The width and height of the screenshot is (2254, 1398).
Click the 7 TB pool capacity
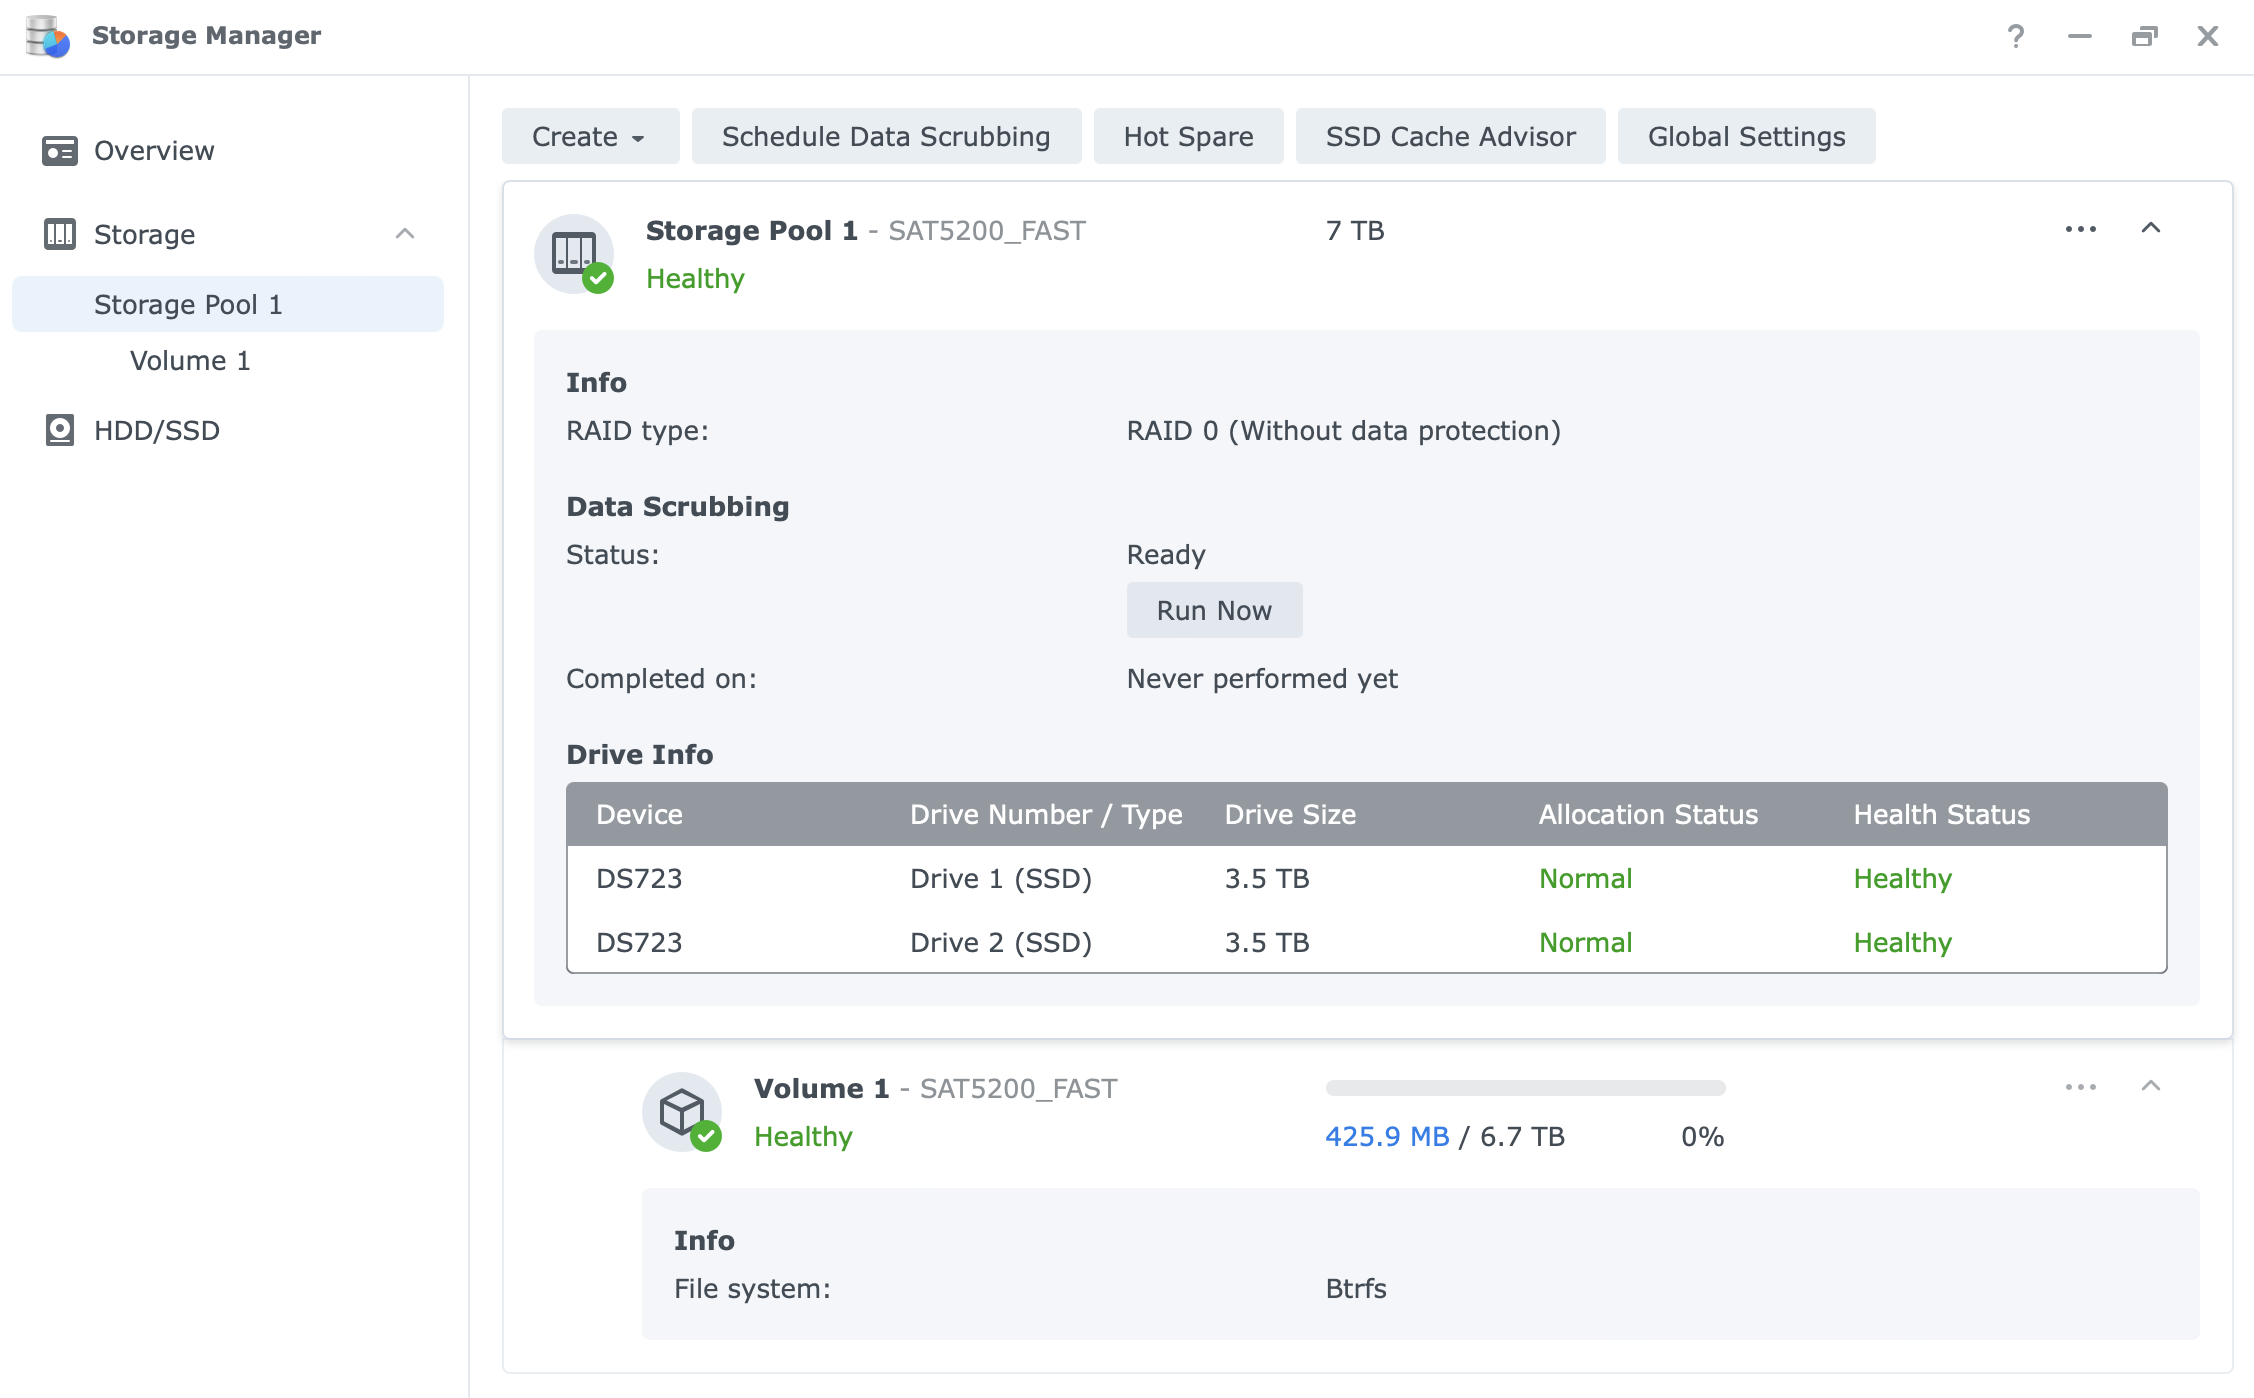tap(1355, 231)
